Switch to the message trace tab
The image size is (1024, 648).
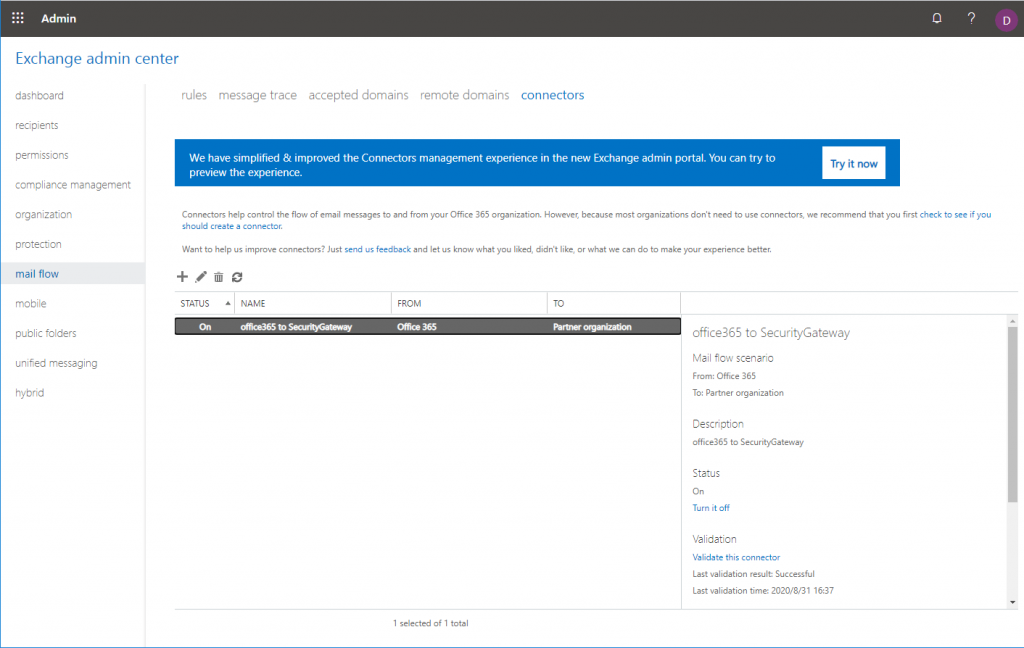coord(257,95)
